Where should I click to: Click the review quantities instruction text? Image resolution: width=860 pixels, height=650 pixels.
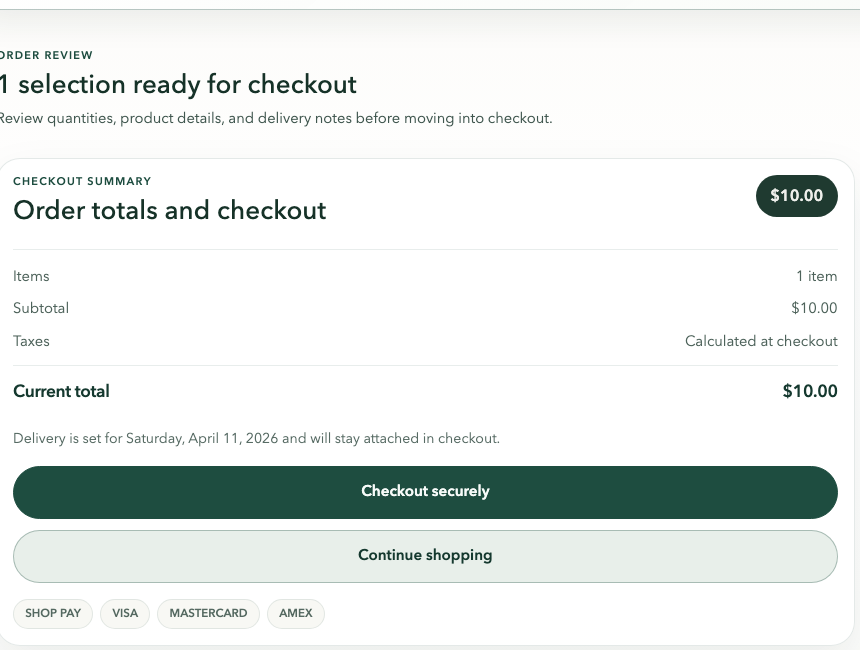pyautogui.click(x=277, y=118)
